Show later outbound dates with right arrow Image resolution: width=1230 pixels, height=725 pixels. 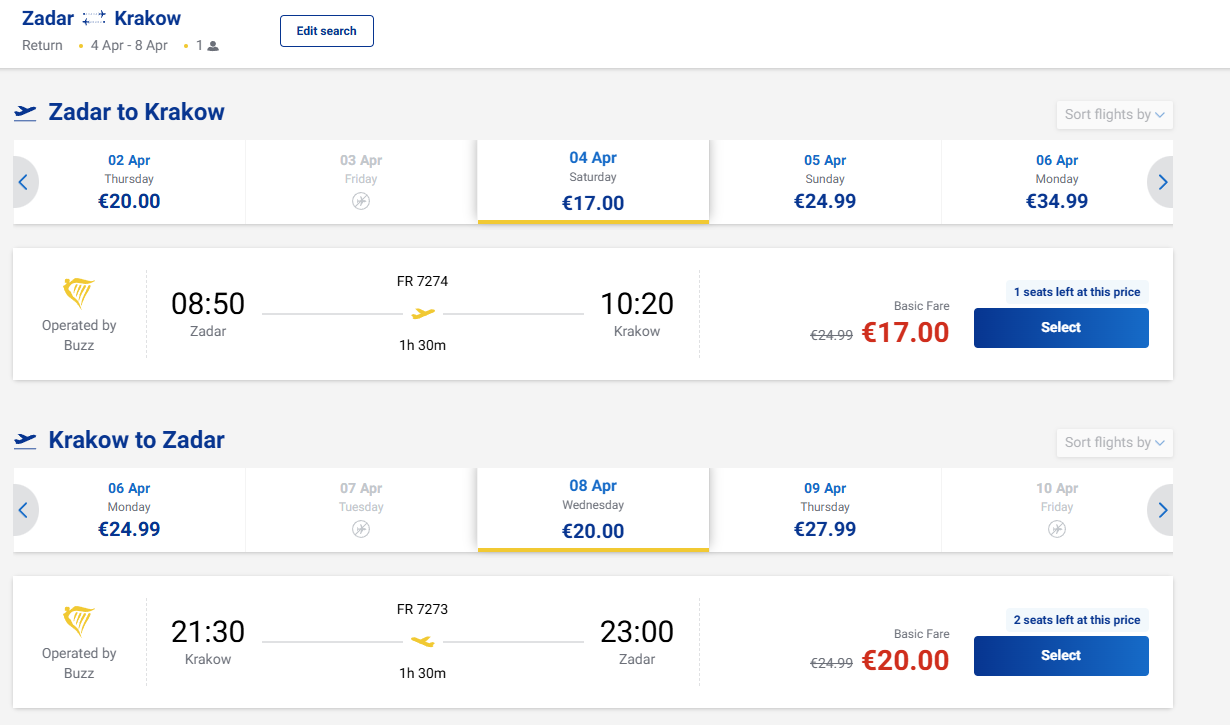click(x=1162, y=182)
